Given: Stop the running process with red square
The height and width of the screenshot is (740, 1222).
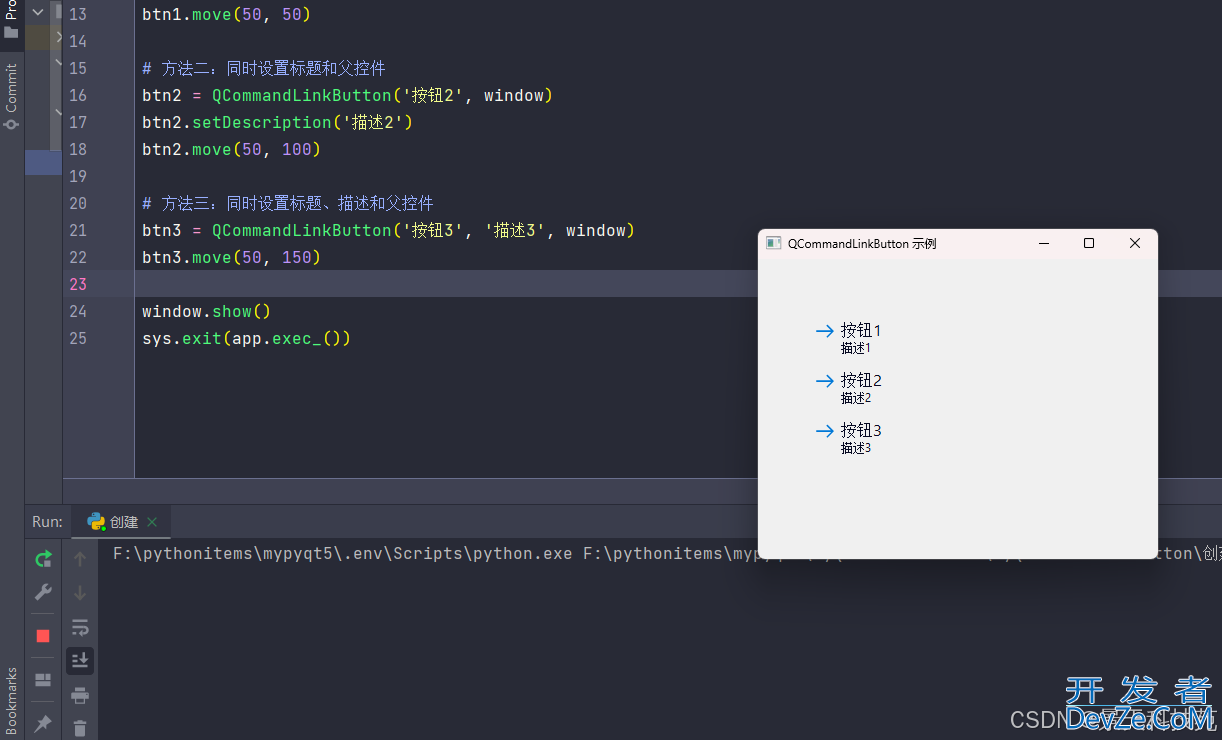Looking at the screenshot, I should click(x=43, y=636).
